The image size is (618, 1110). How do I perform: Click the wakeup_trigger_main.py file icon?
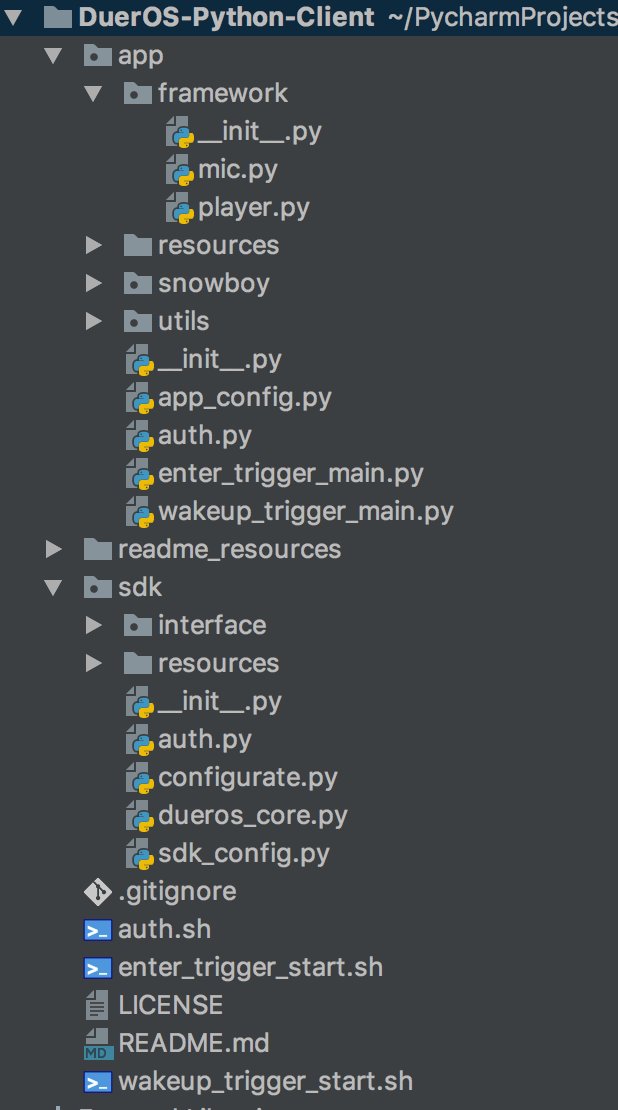(x=140, y=513)
